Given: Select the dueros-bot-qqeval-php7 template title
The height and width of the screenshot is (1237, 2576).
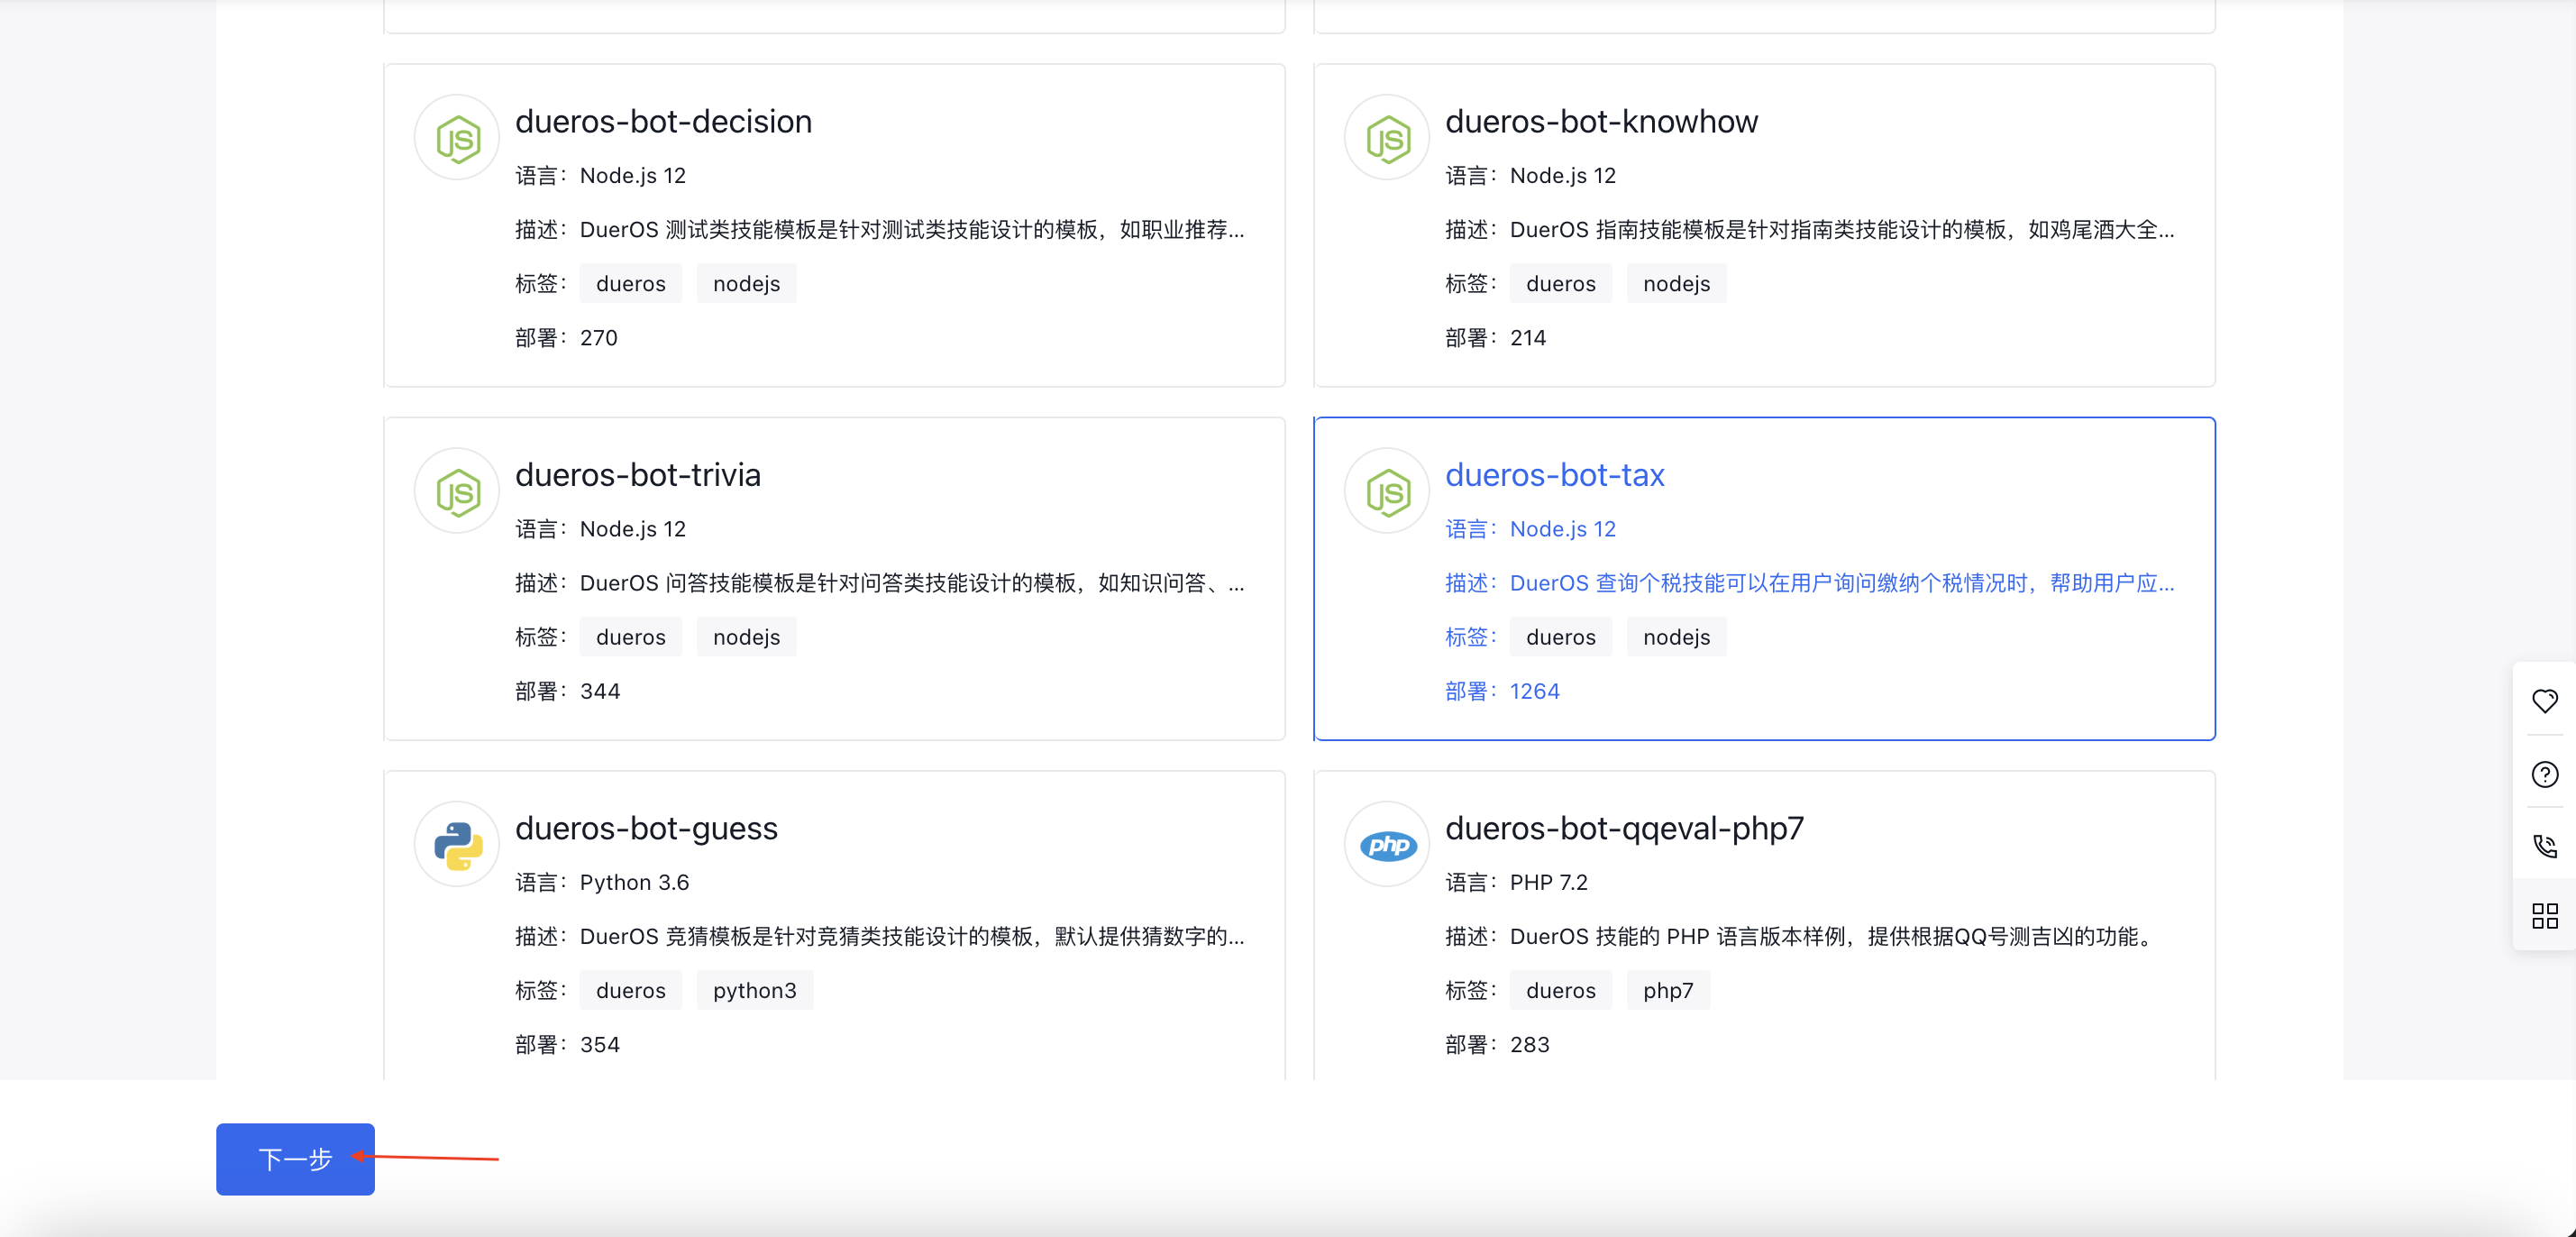Looking at the screenshot, I should click(1624, 829).
